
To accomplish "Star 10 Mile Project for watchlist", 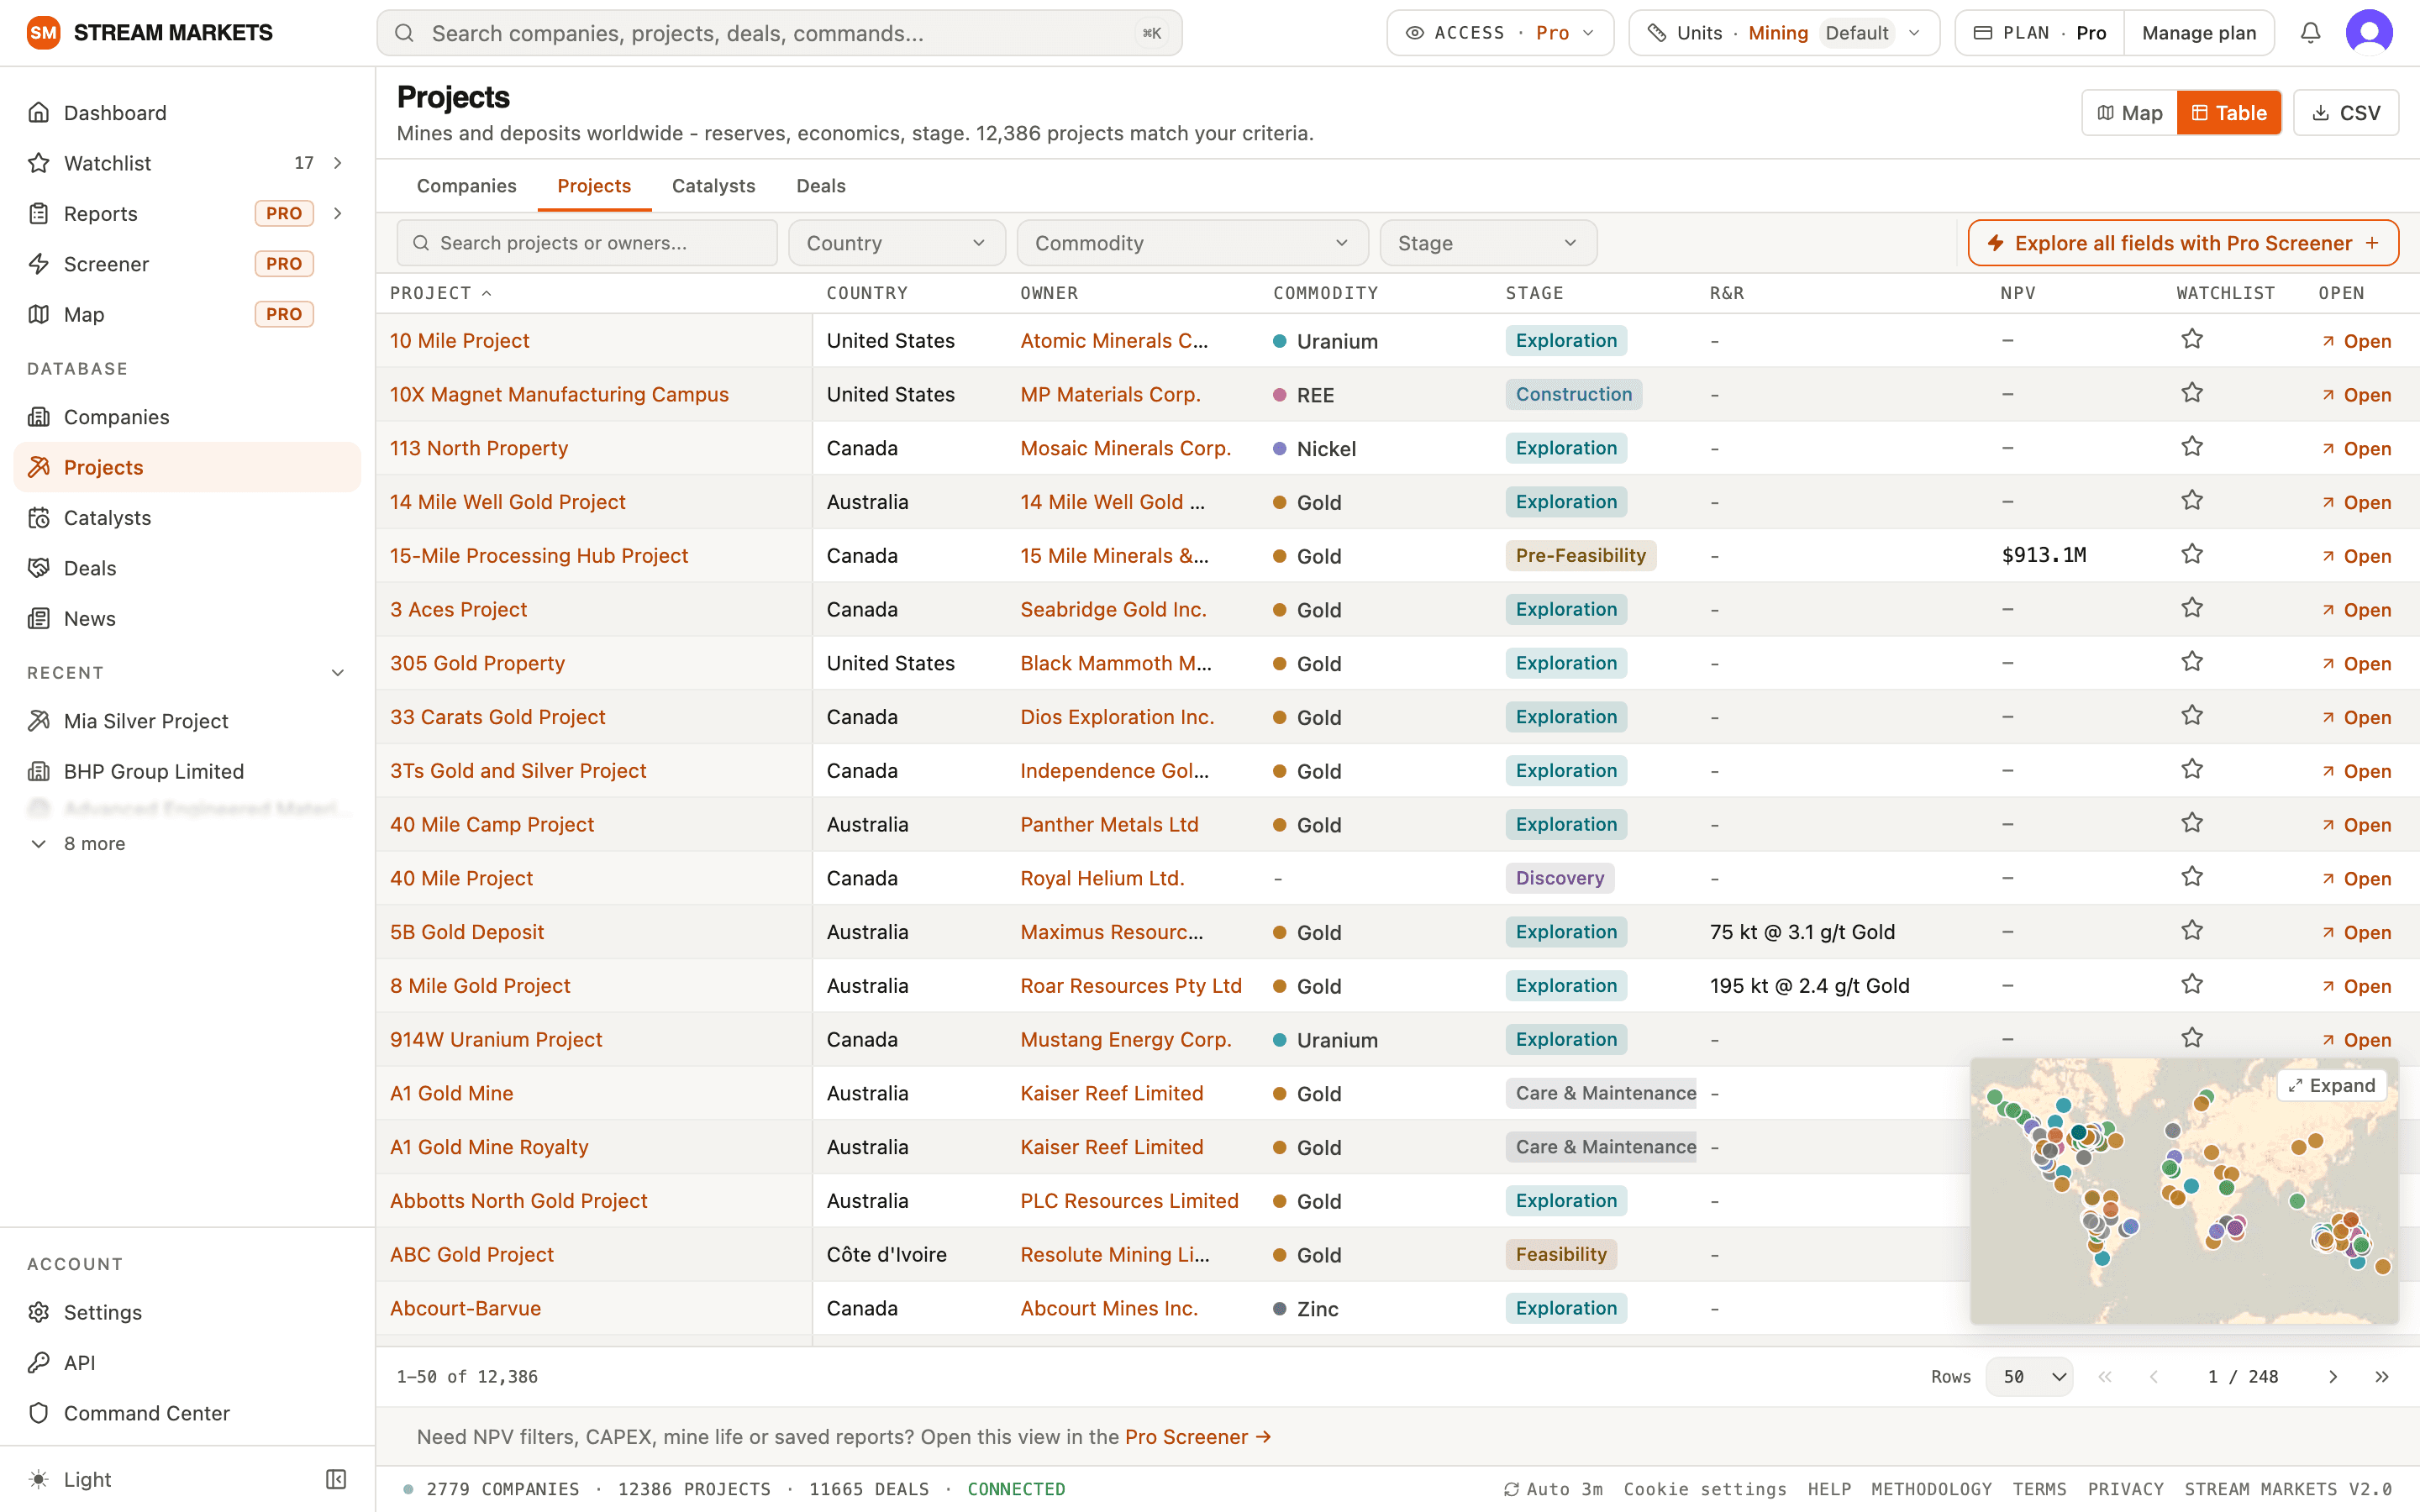I will click(2192, 340).
